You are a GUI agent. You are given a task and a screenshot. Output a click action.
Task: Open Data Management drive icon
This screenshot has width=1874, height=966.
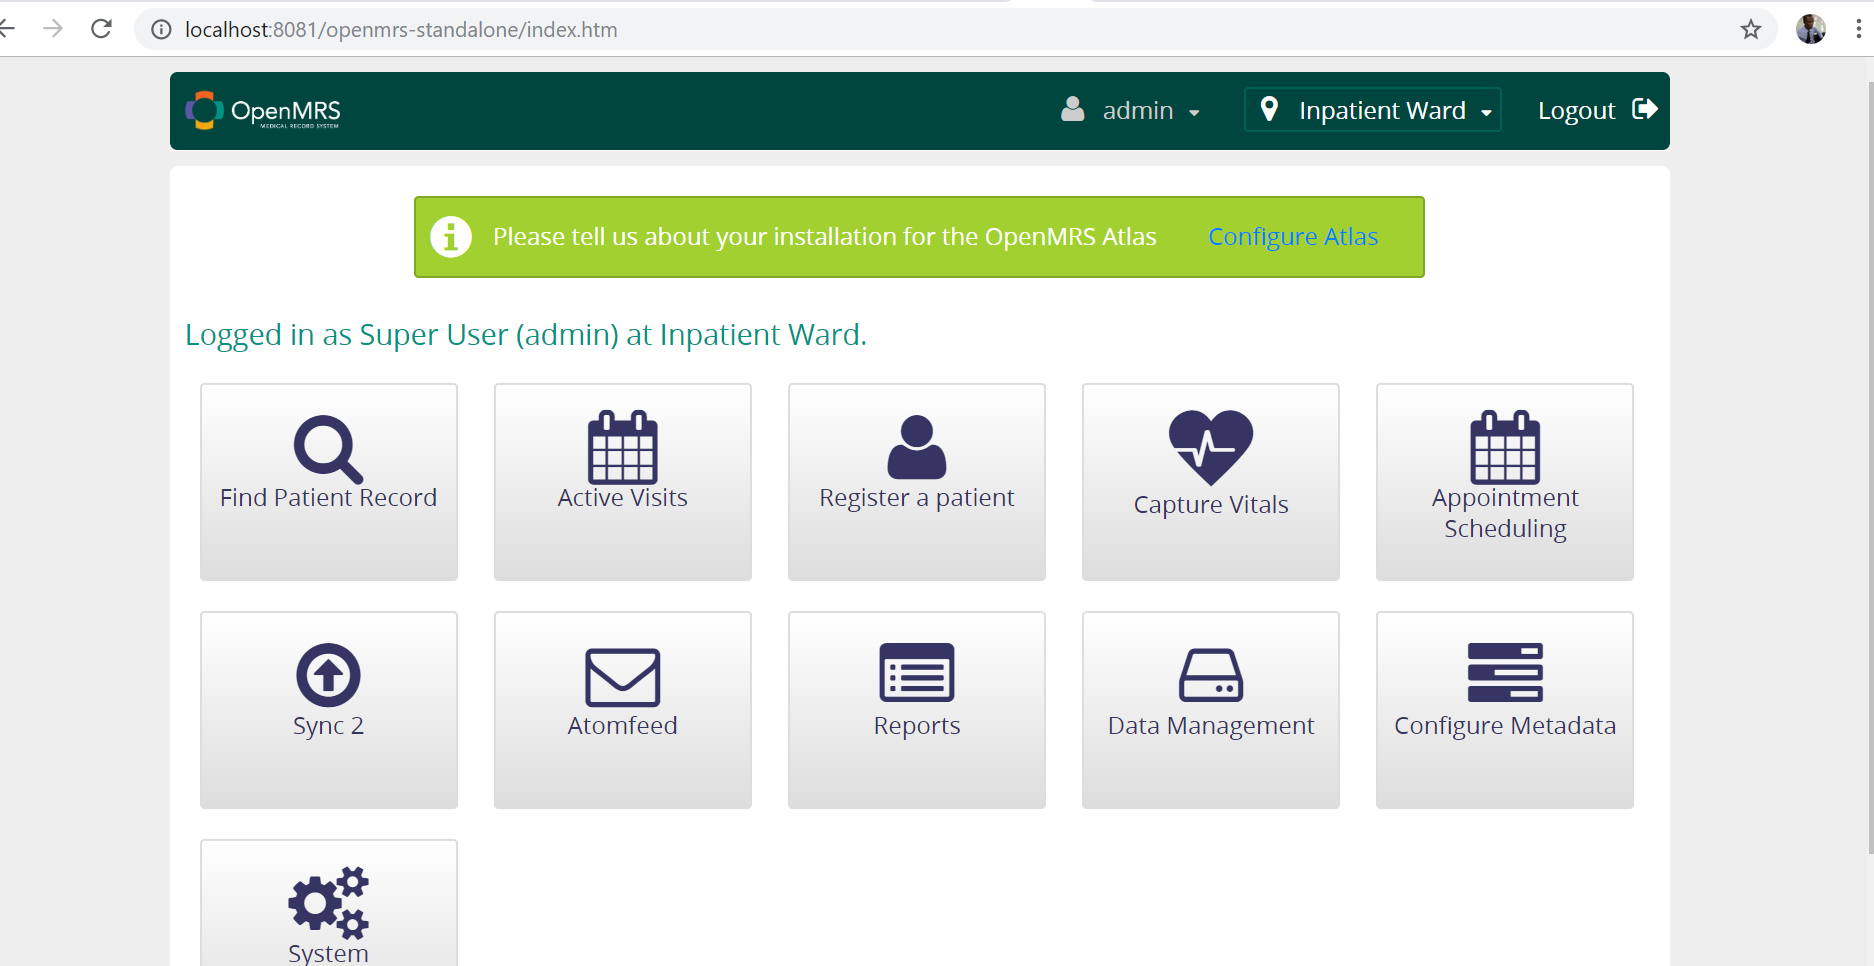point(1210,675)
